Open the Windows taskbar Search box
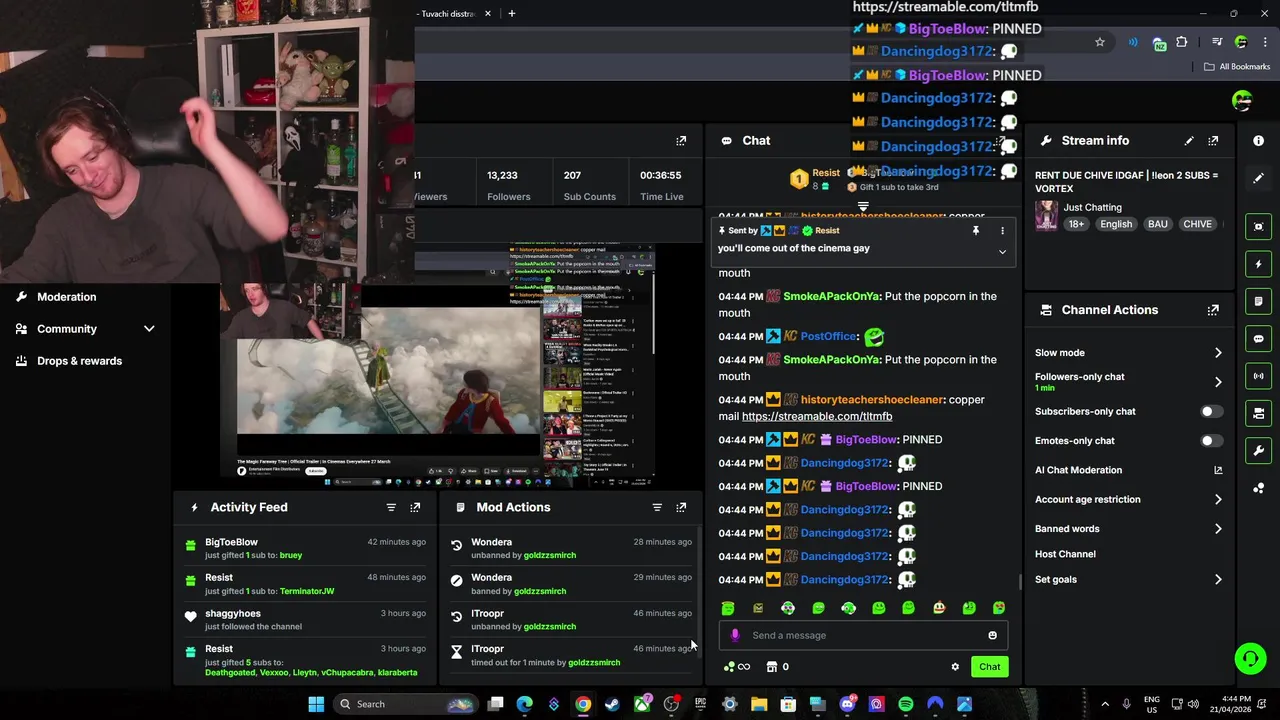This screenshot has width=1280, height=720. point(404,704)
